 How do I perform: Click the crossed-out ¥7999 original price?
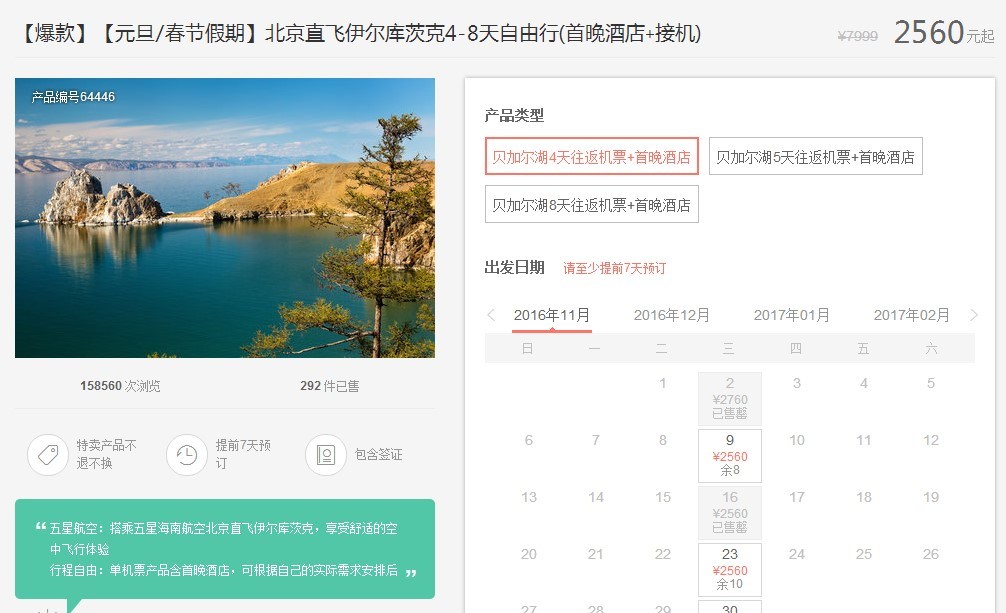858,36
